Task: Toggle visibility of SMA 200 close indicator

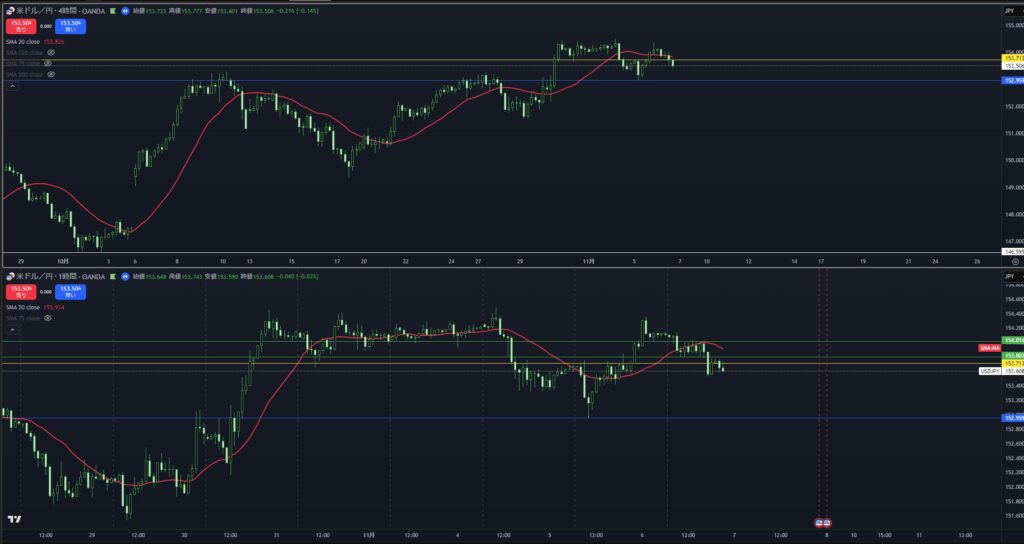Action: [x=50, y=74]
